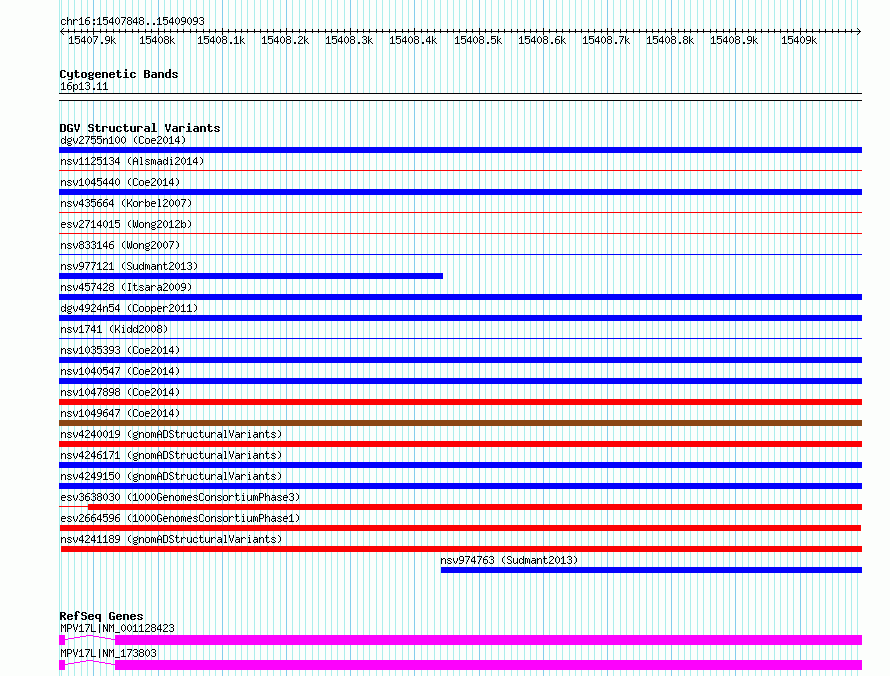890x676 pixels.
Task: Click nsv1047898 (Coe2014) label
Action: pyautogui.click(x=120, y=392)
